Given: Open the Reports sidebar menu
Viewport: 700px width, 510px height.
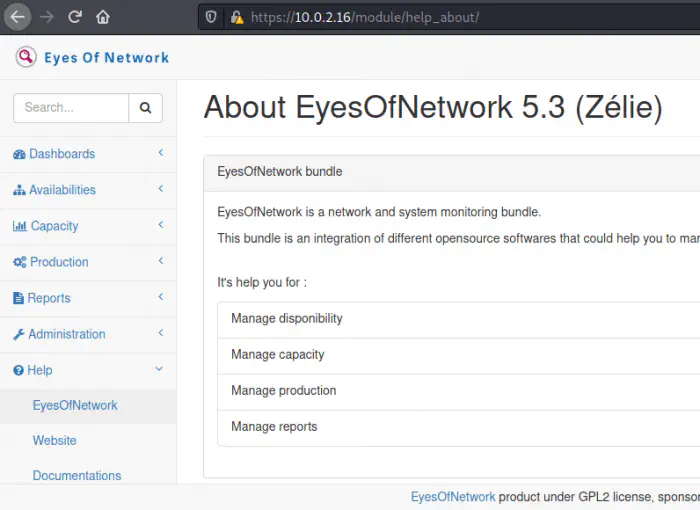Looking at the screenshot, I should [49, 298].
